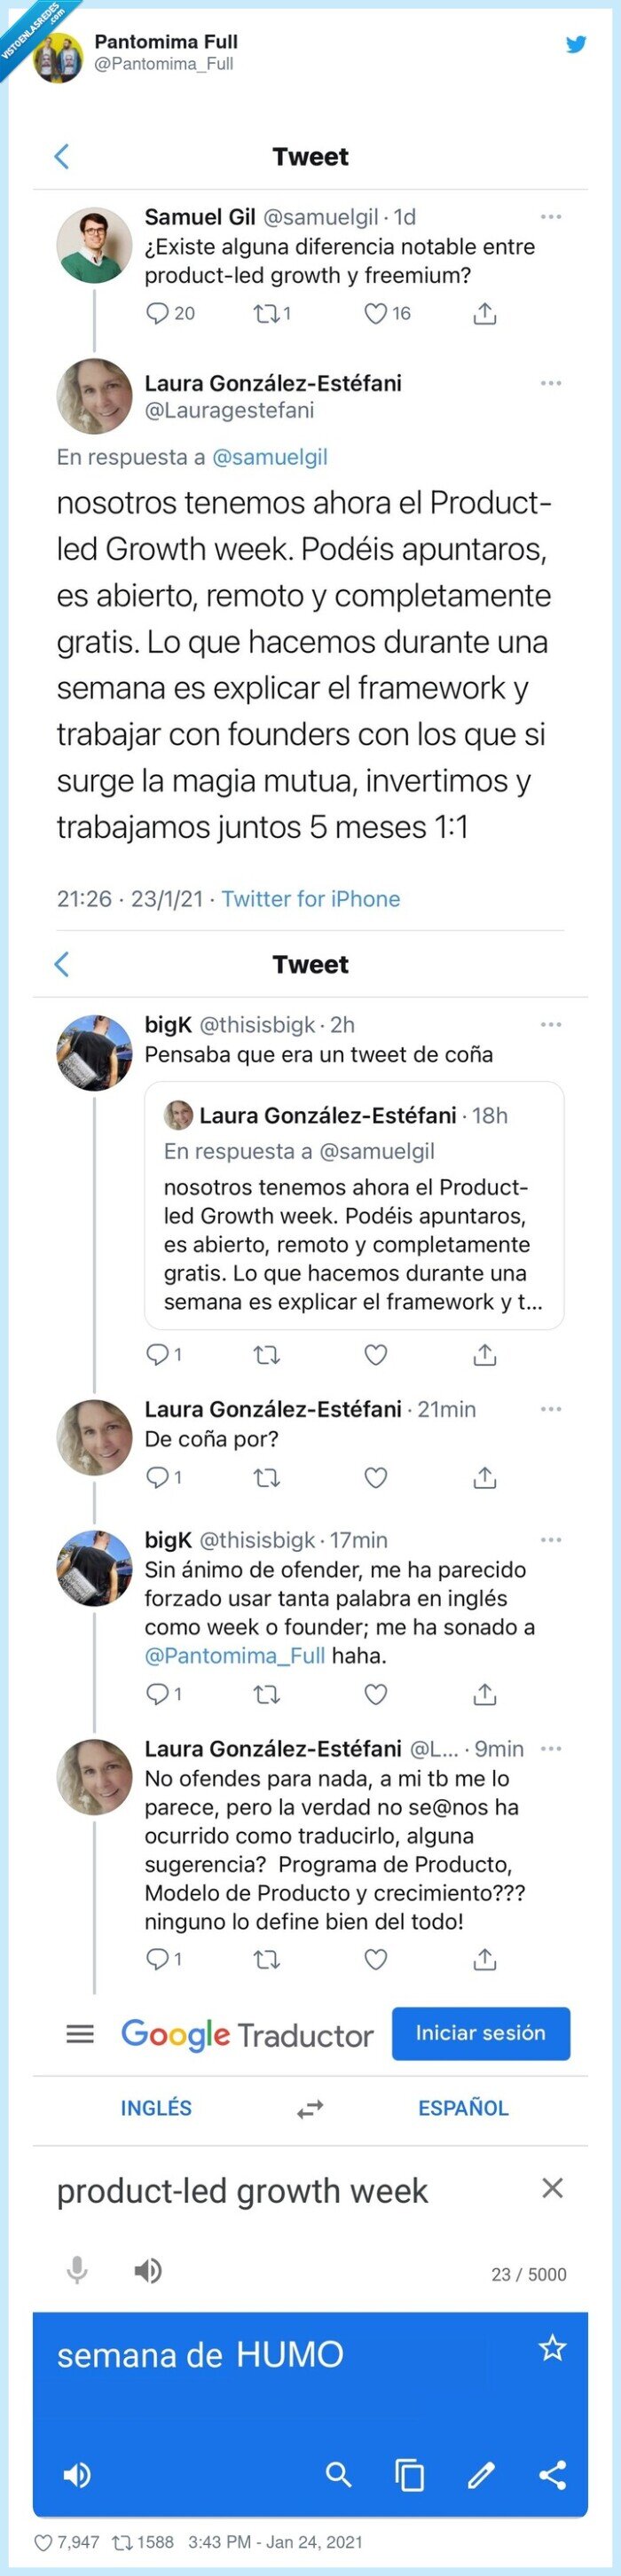Copy the translation with the copy icon
Image resolution: width=621 pixels, height=2576 pixels.
tap(409, 2477)
